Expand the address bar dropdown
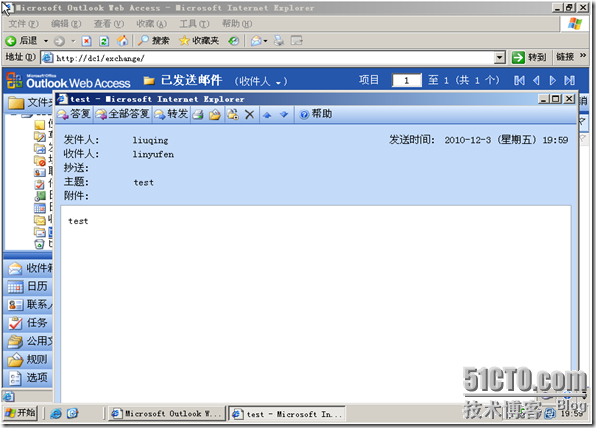 point(500,58)
